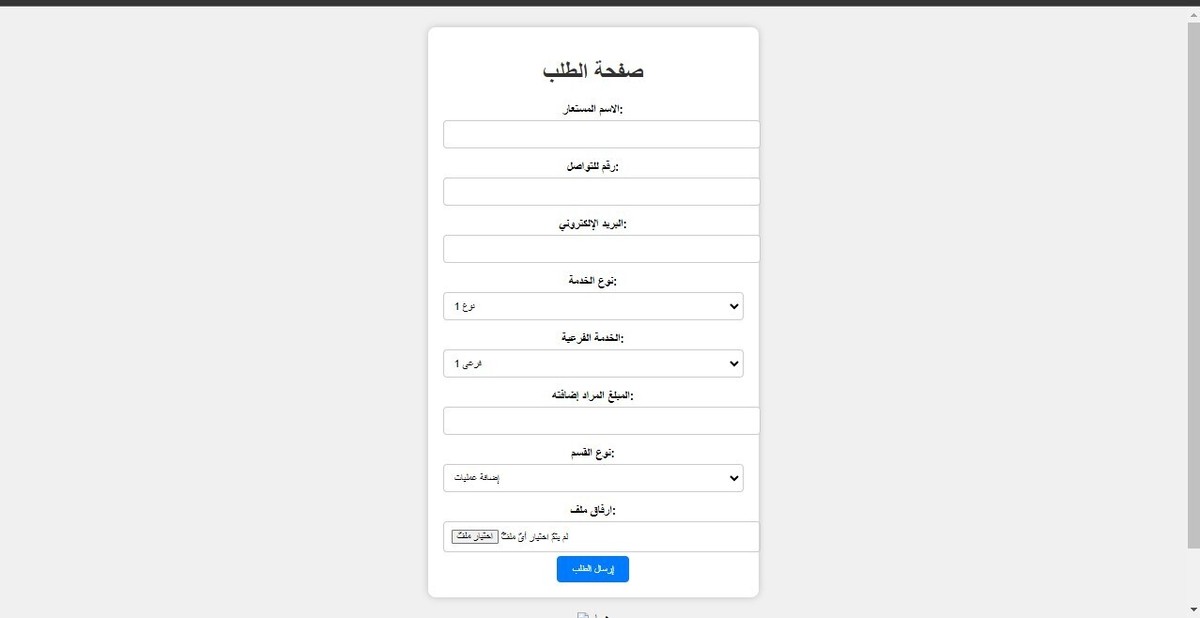Click the chevron arrow on the sub-service select
1200x618 pixels.
pos(734,363)
